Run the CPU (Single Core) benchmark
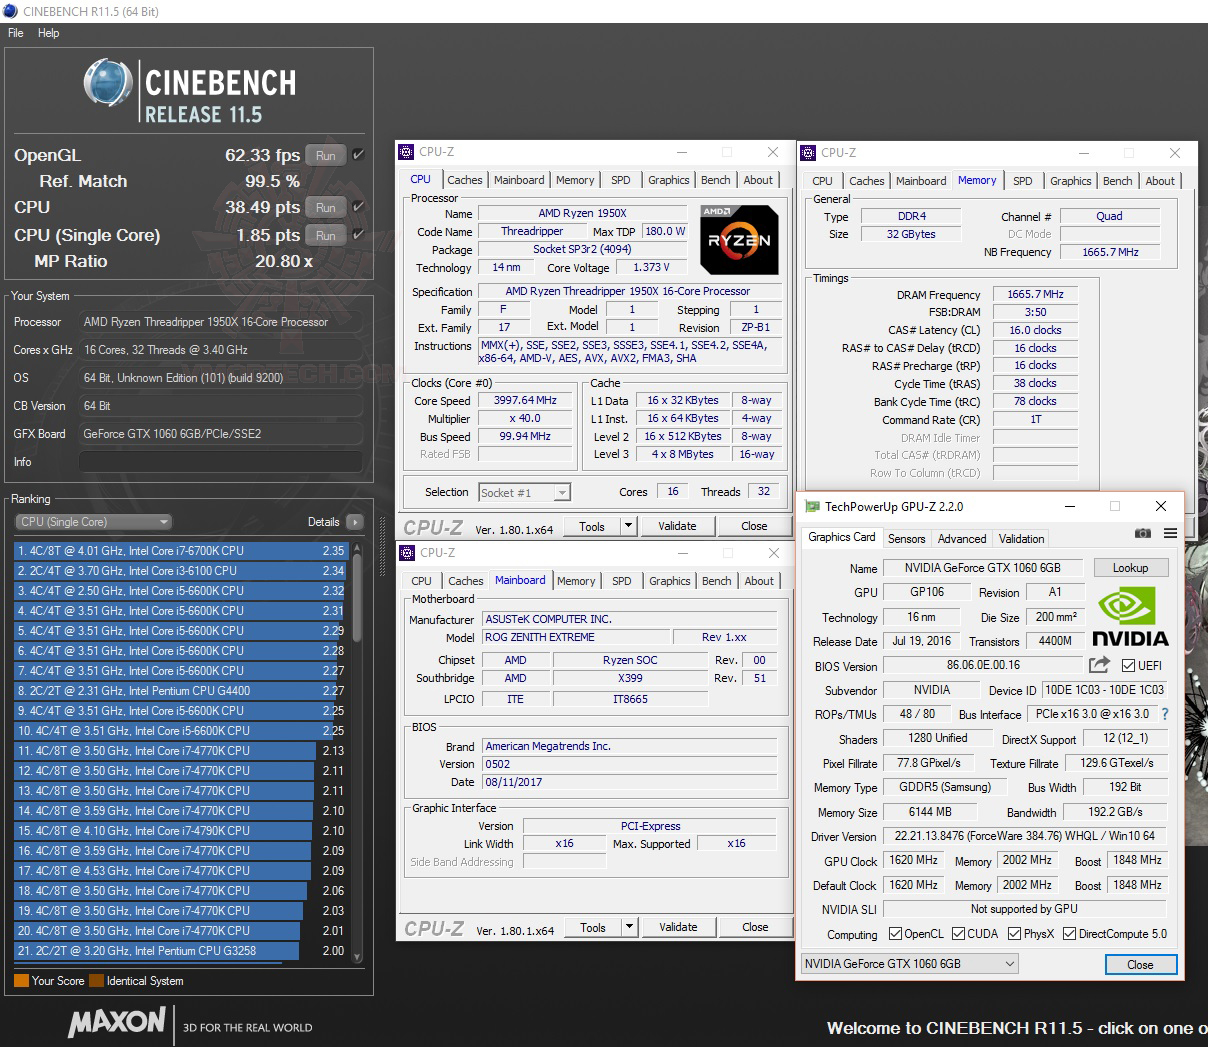 point(325,235)
